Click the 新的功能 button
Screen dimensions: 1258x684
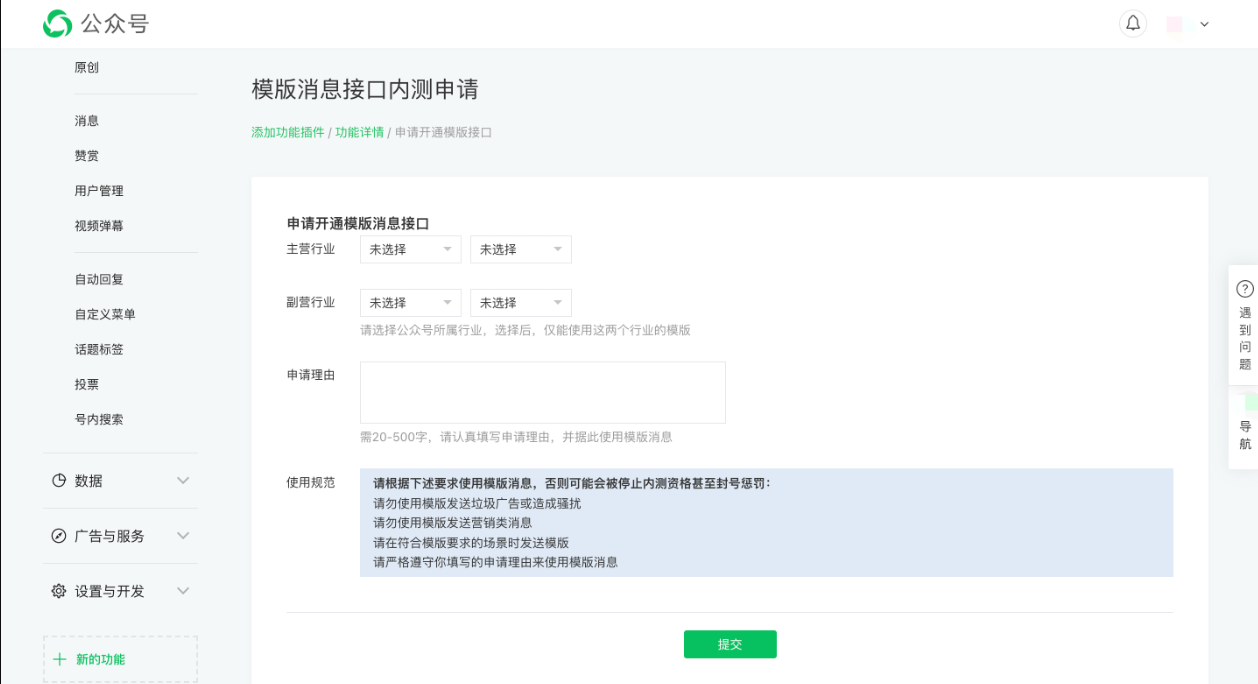pos(120,660)
